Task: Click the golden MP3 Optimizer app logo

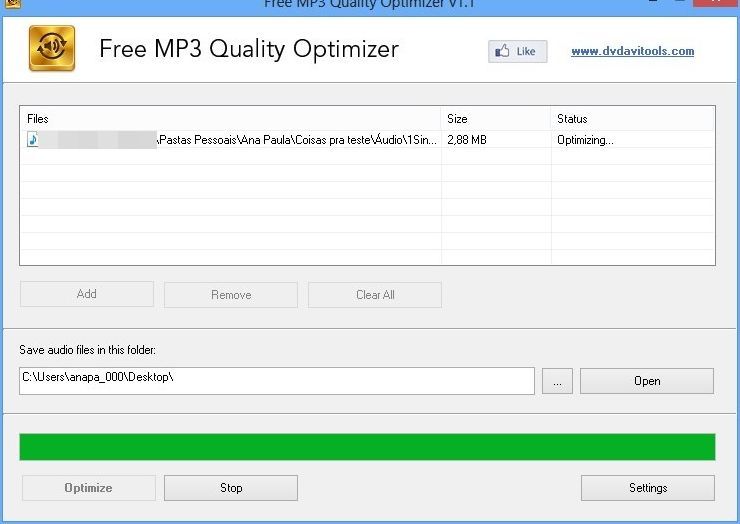Action: [52, 48]
